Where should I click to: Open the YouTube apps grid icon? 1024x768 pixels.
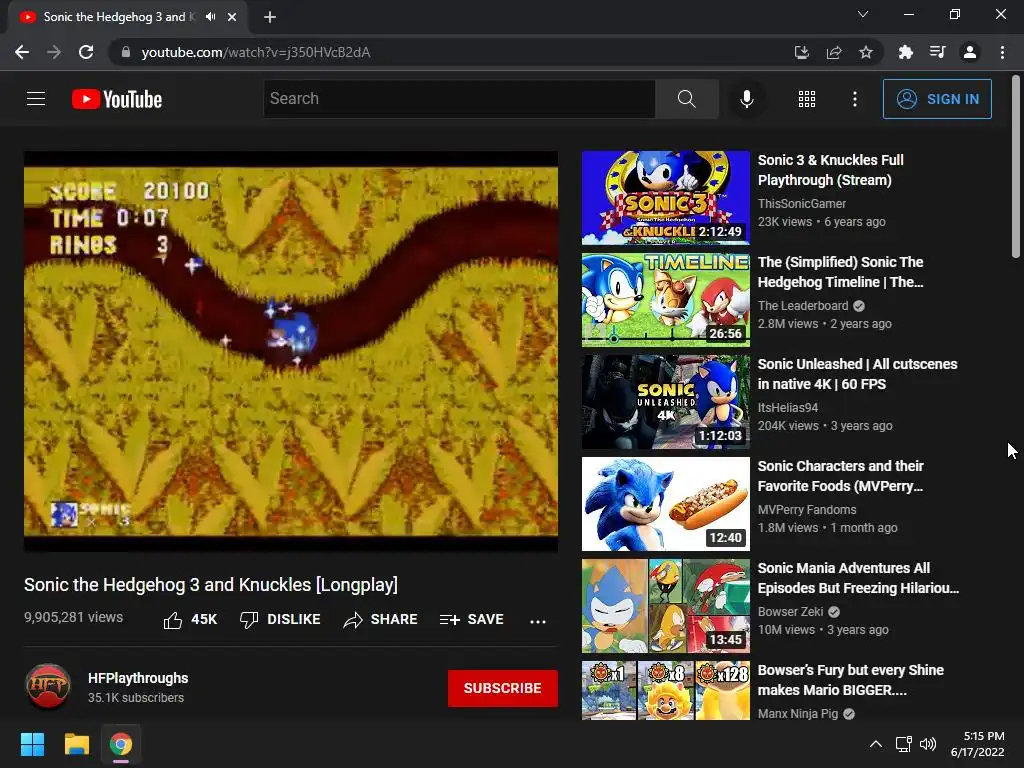[807, 99]
